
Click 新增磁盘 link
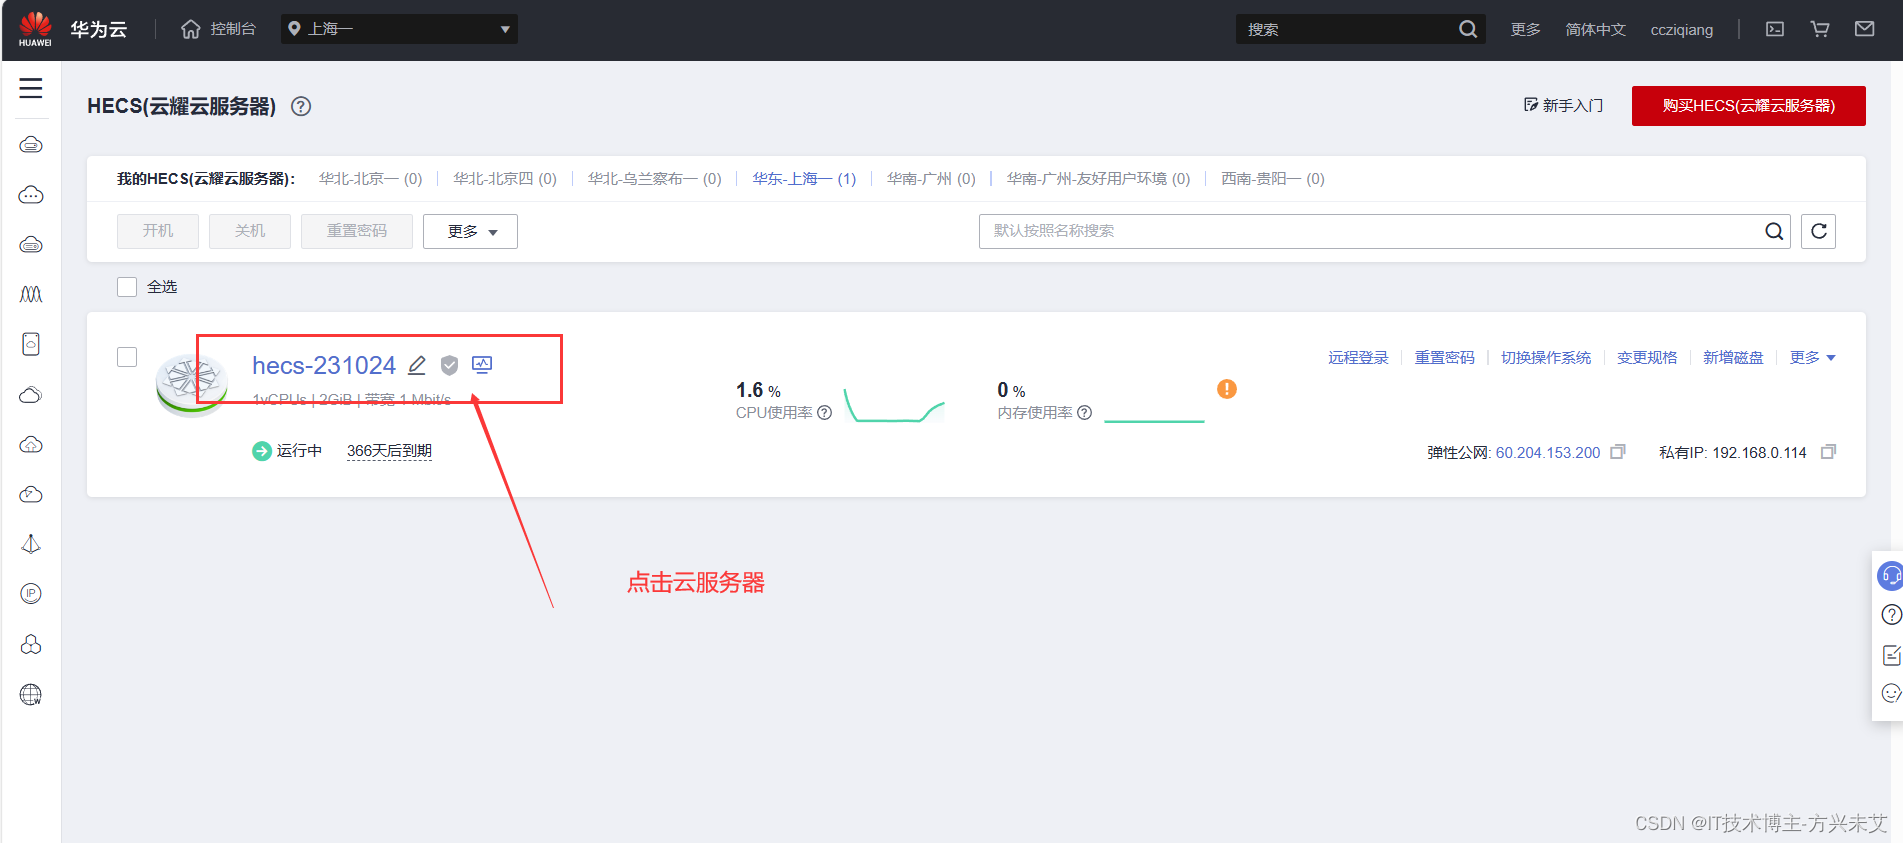[1733, 358]
